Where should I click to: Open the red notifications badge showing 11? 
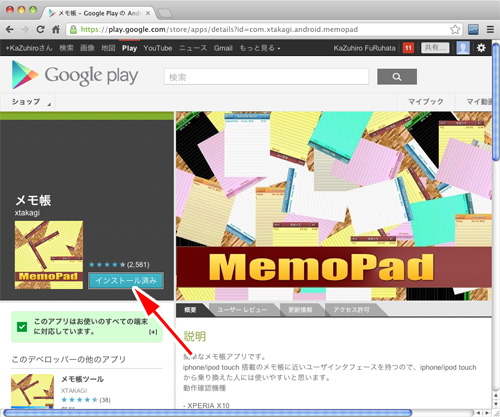click(x=408, y=48)
